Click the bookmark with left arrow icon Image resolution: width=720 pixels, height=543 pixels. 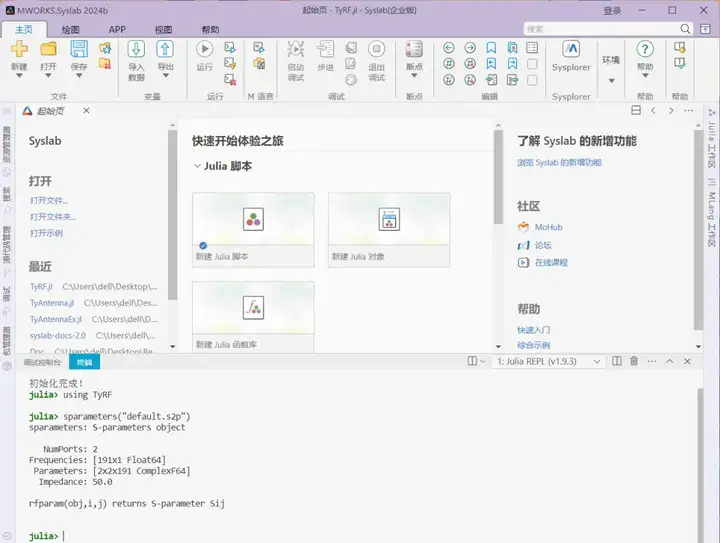[x=491, y=64]
